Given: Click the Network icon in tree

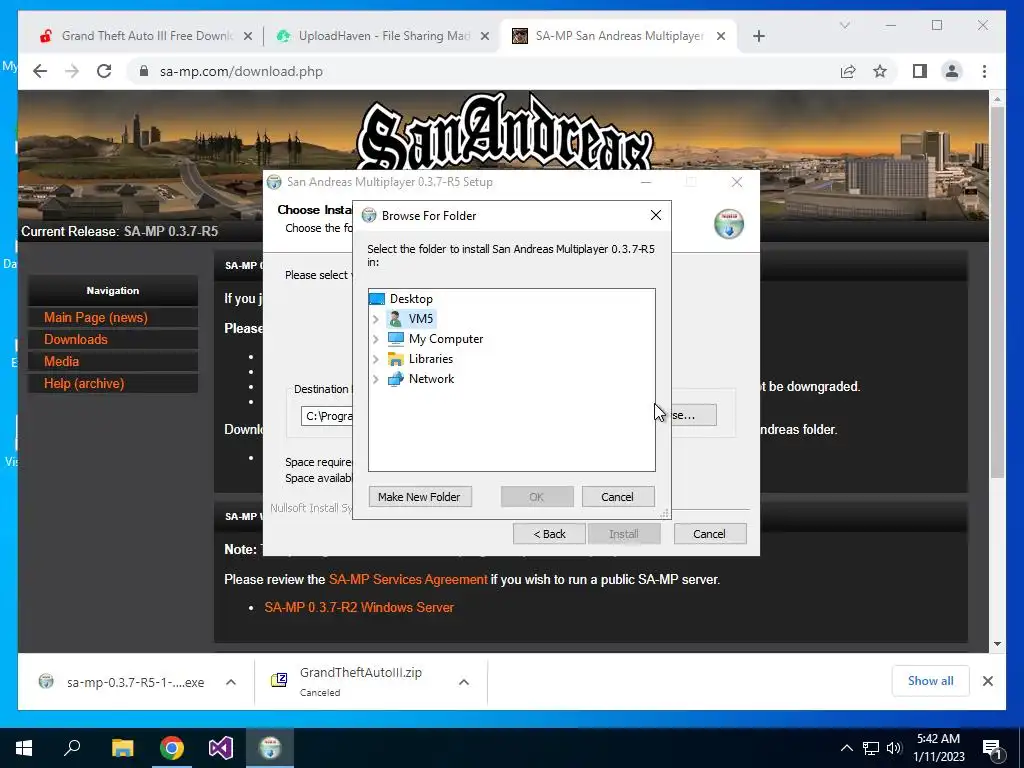Looking at the screenshot, I should point(396,379).
